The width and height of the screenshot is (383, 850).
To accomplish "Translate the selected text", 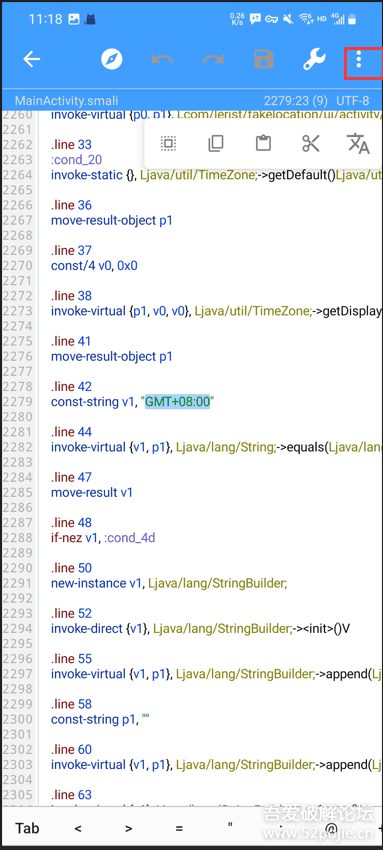I will 358,143.
